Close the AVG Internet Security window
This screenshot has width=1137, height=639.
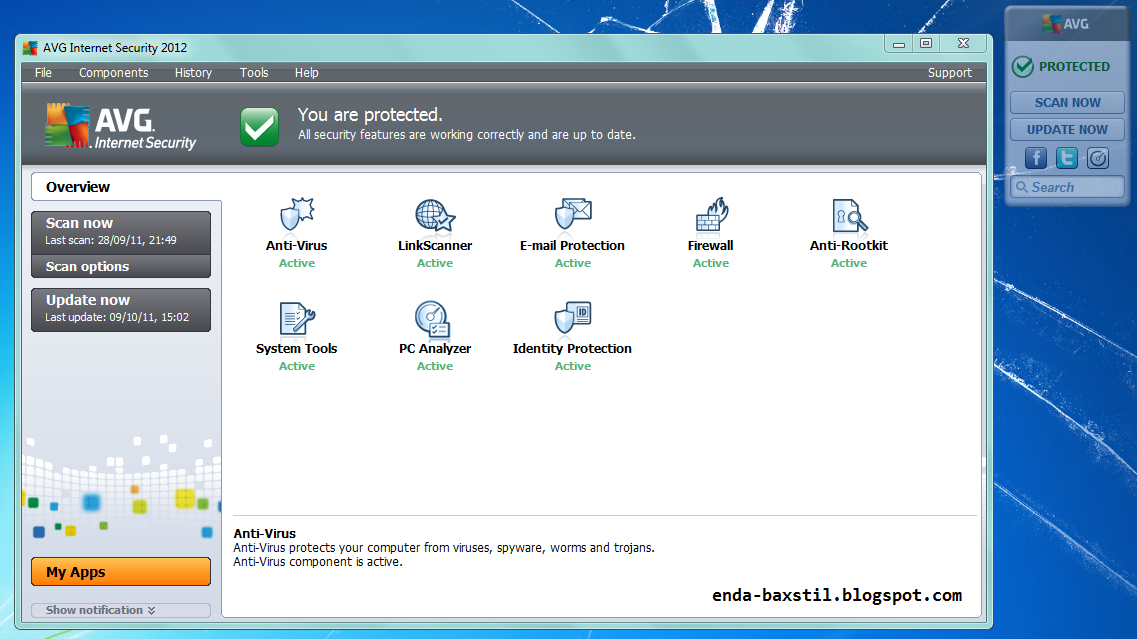pyautogui.click(x=963, y=44)
